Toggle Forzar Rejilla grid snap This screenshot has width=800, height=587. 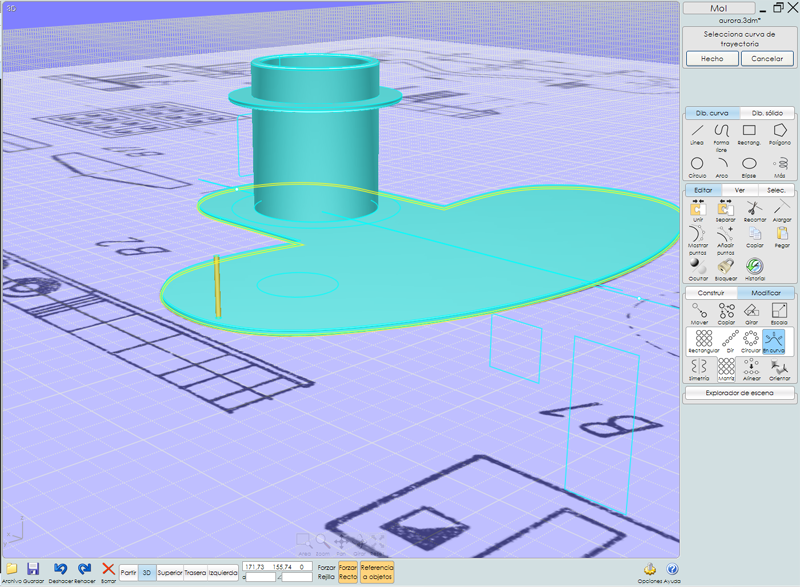point(326,572)
